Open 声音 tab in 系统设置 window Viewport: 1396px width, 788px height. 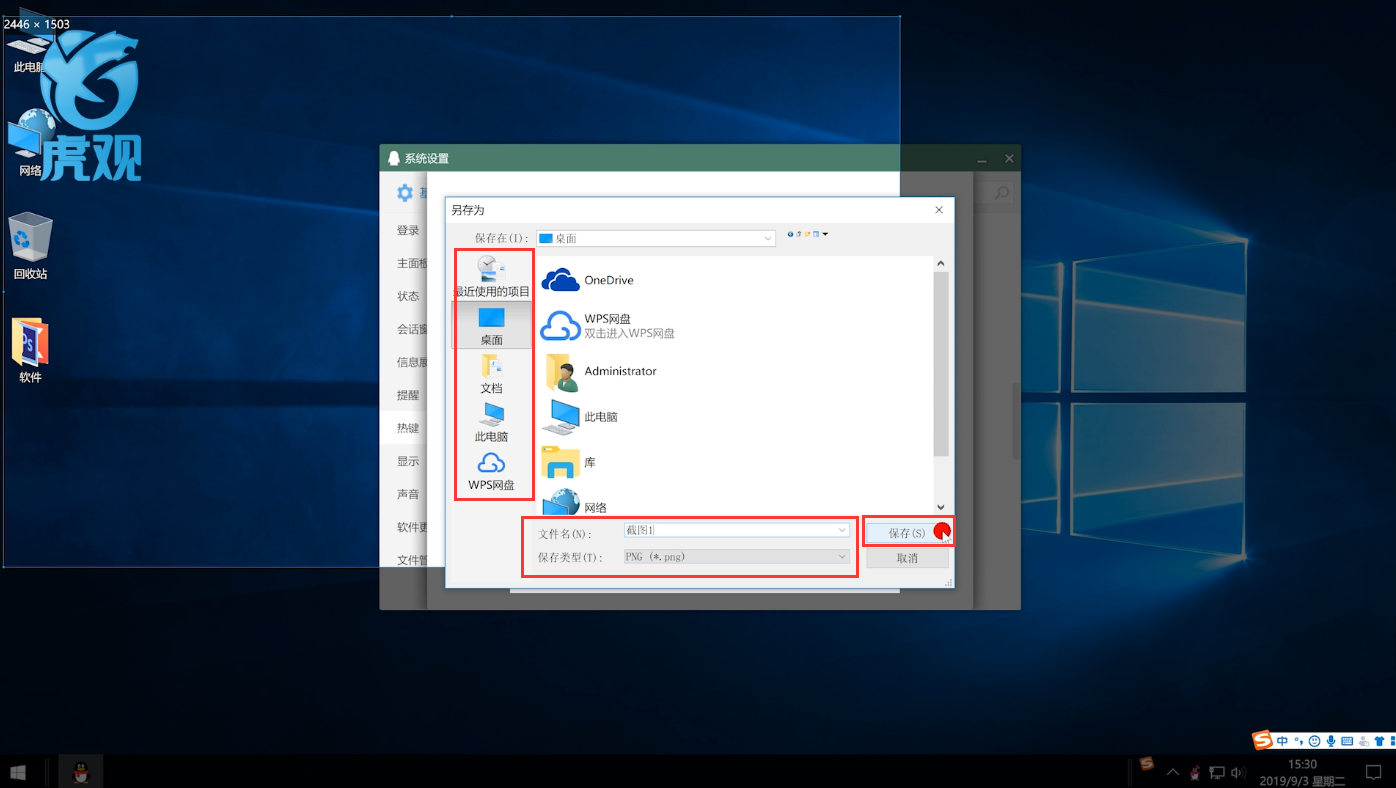408,494
